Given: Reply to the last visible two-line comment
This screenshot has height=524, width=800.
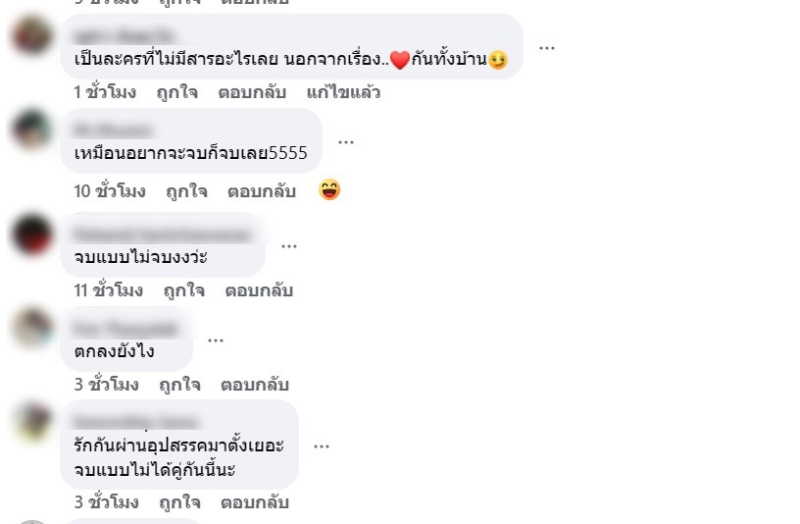Looking at the screenshot, I should click(x=255, y=503).
